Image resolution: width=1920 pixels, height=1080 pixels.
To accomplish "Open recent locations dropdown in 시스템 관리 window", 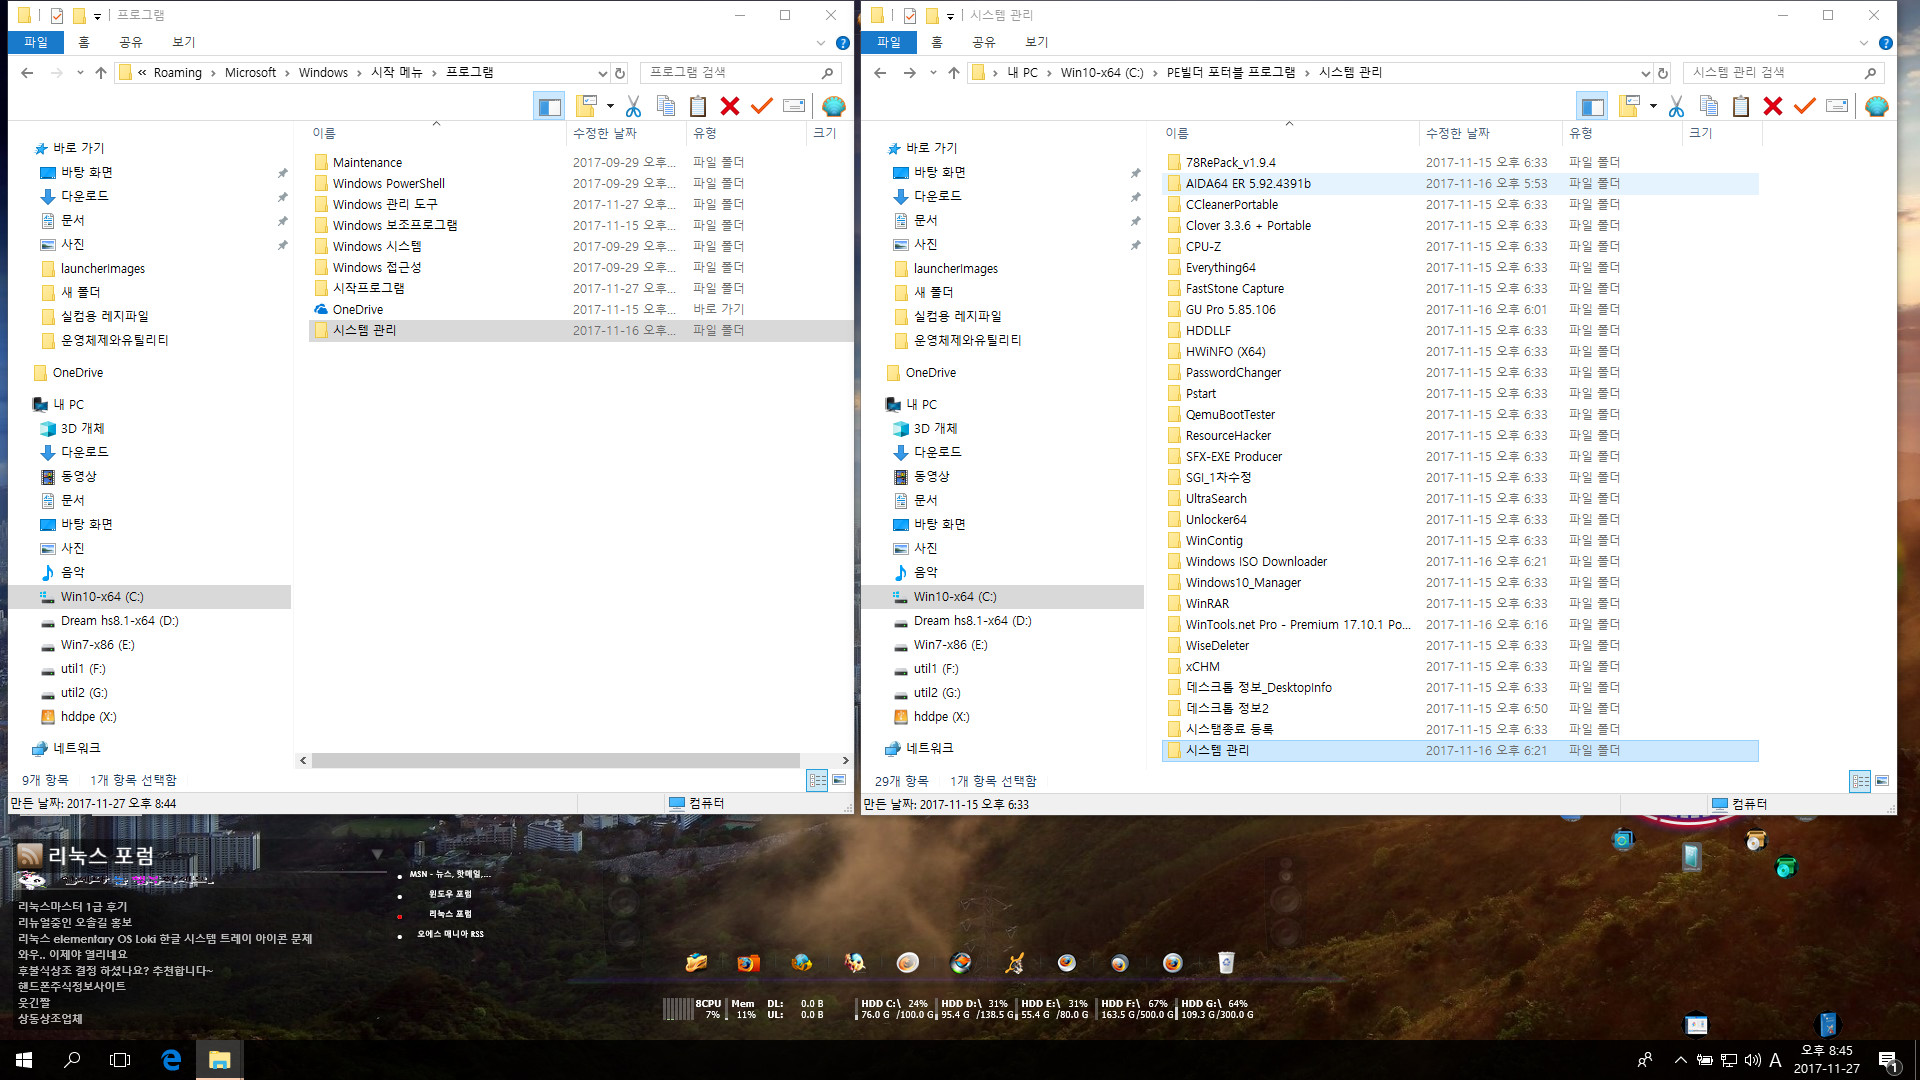I will click(x=933, y=73).
